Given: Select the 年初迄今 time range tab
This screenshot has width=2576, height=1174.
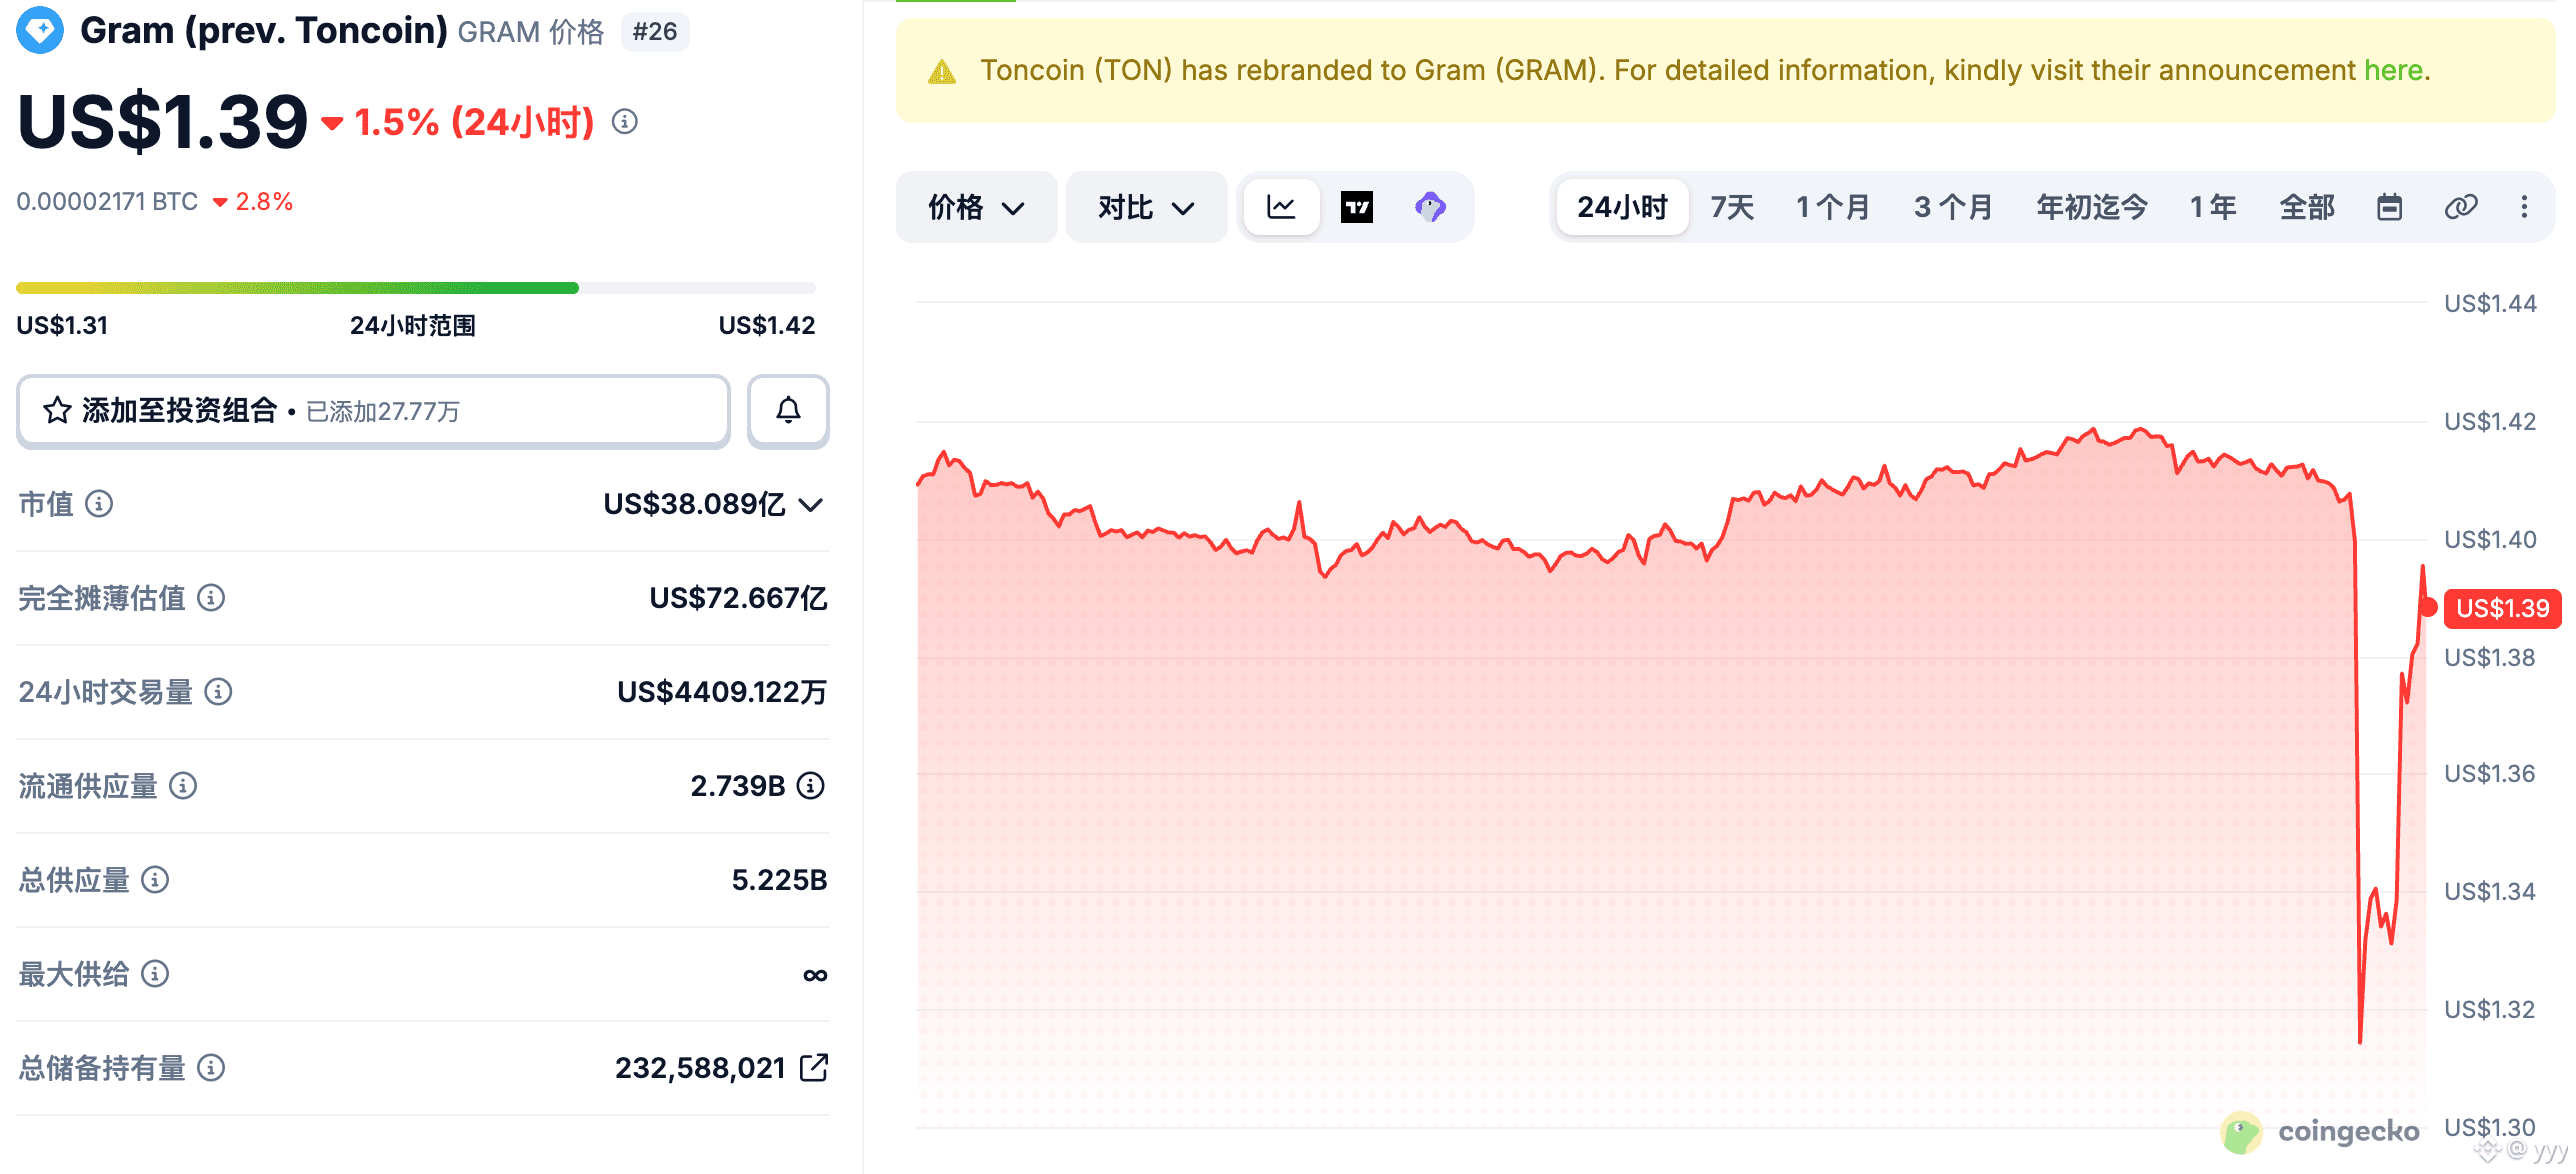Looking at the screenshot, I should click(2092, 207).
